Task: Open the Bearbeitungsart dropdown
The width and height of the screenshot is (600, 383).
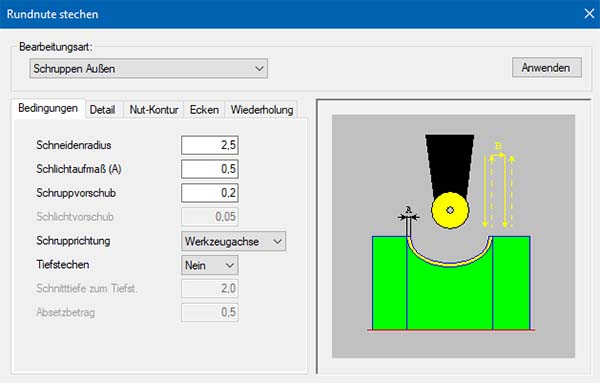Action: [x=148, y=68]
